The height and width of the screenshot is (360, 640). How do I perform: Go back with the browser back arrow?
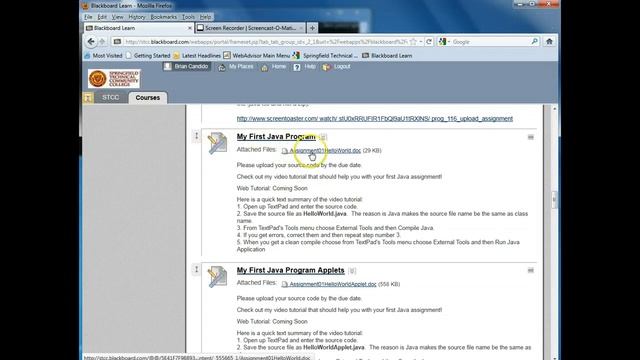[91, 42]
